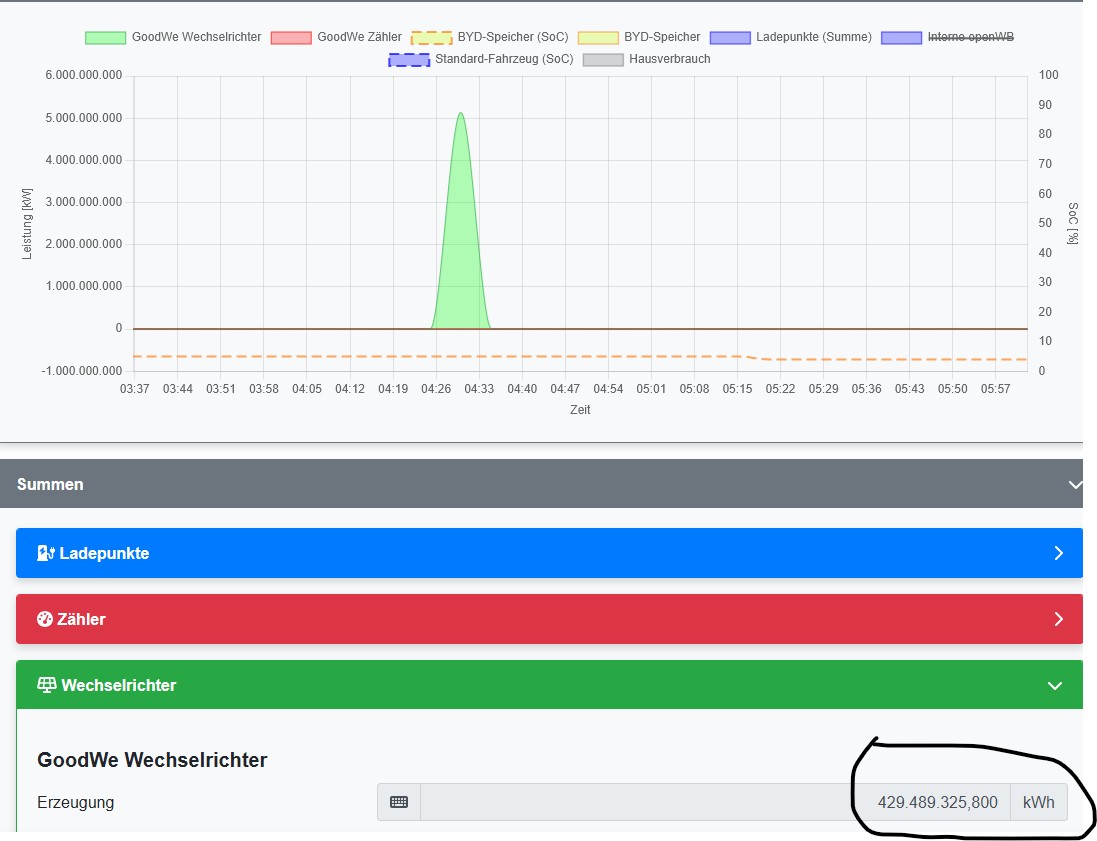Click the 03:37 time axis label
Screen dimensions: 1097x841
pos(134,388)
